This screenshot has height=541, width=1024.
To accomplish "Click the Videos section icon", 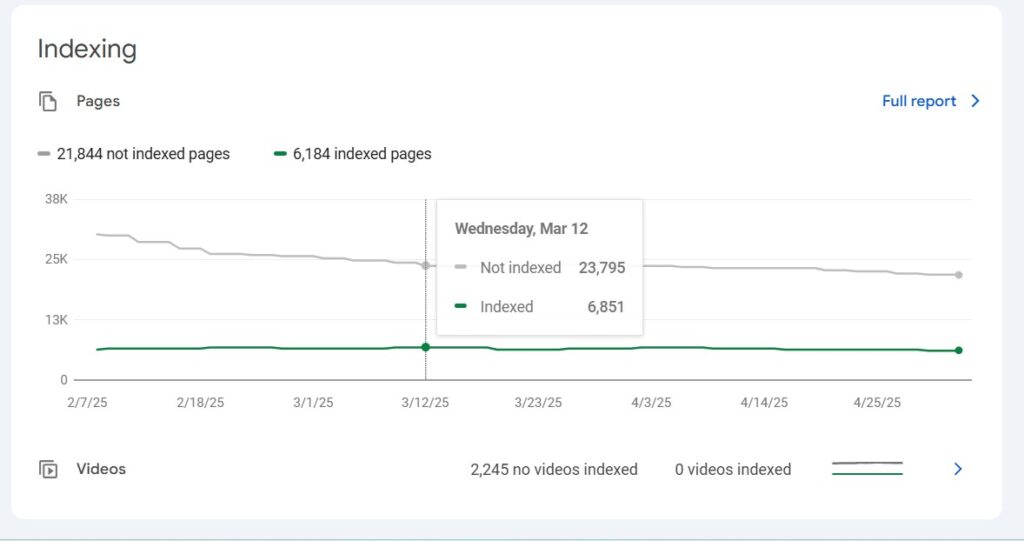I will click(47, 469).
